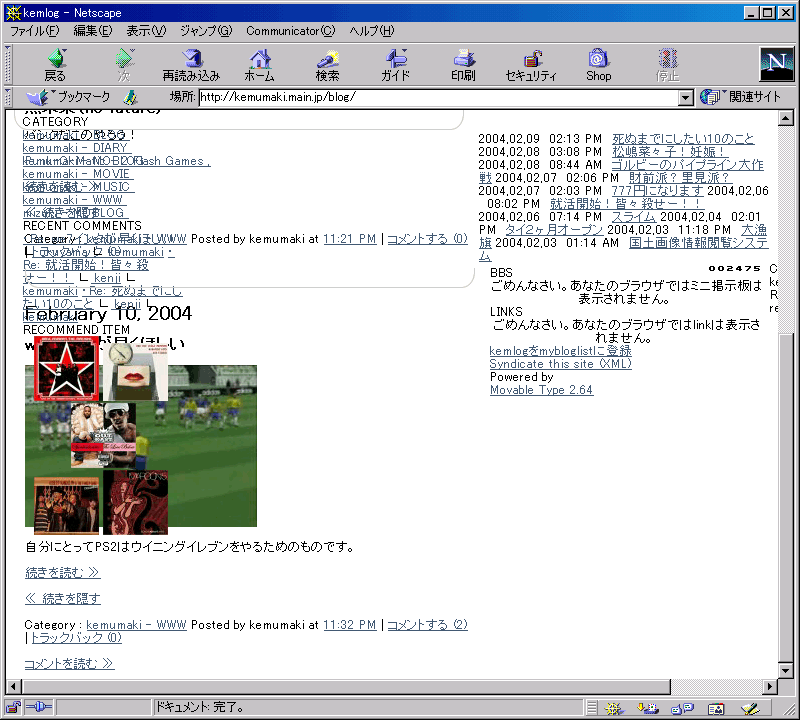Click the 続きを読む » link
The height and width of the screenshot is (720, 800).
[x=62, y=573]
